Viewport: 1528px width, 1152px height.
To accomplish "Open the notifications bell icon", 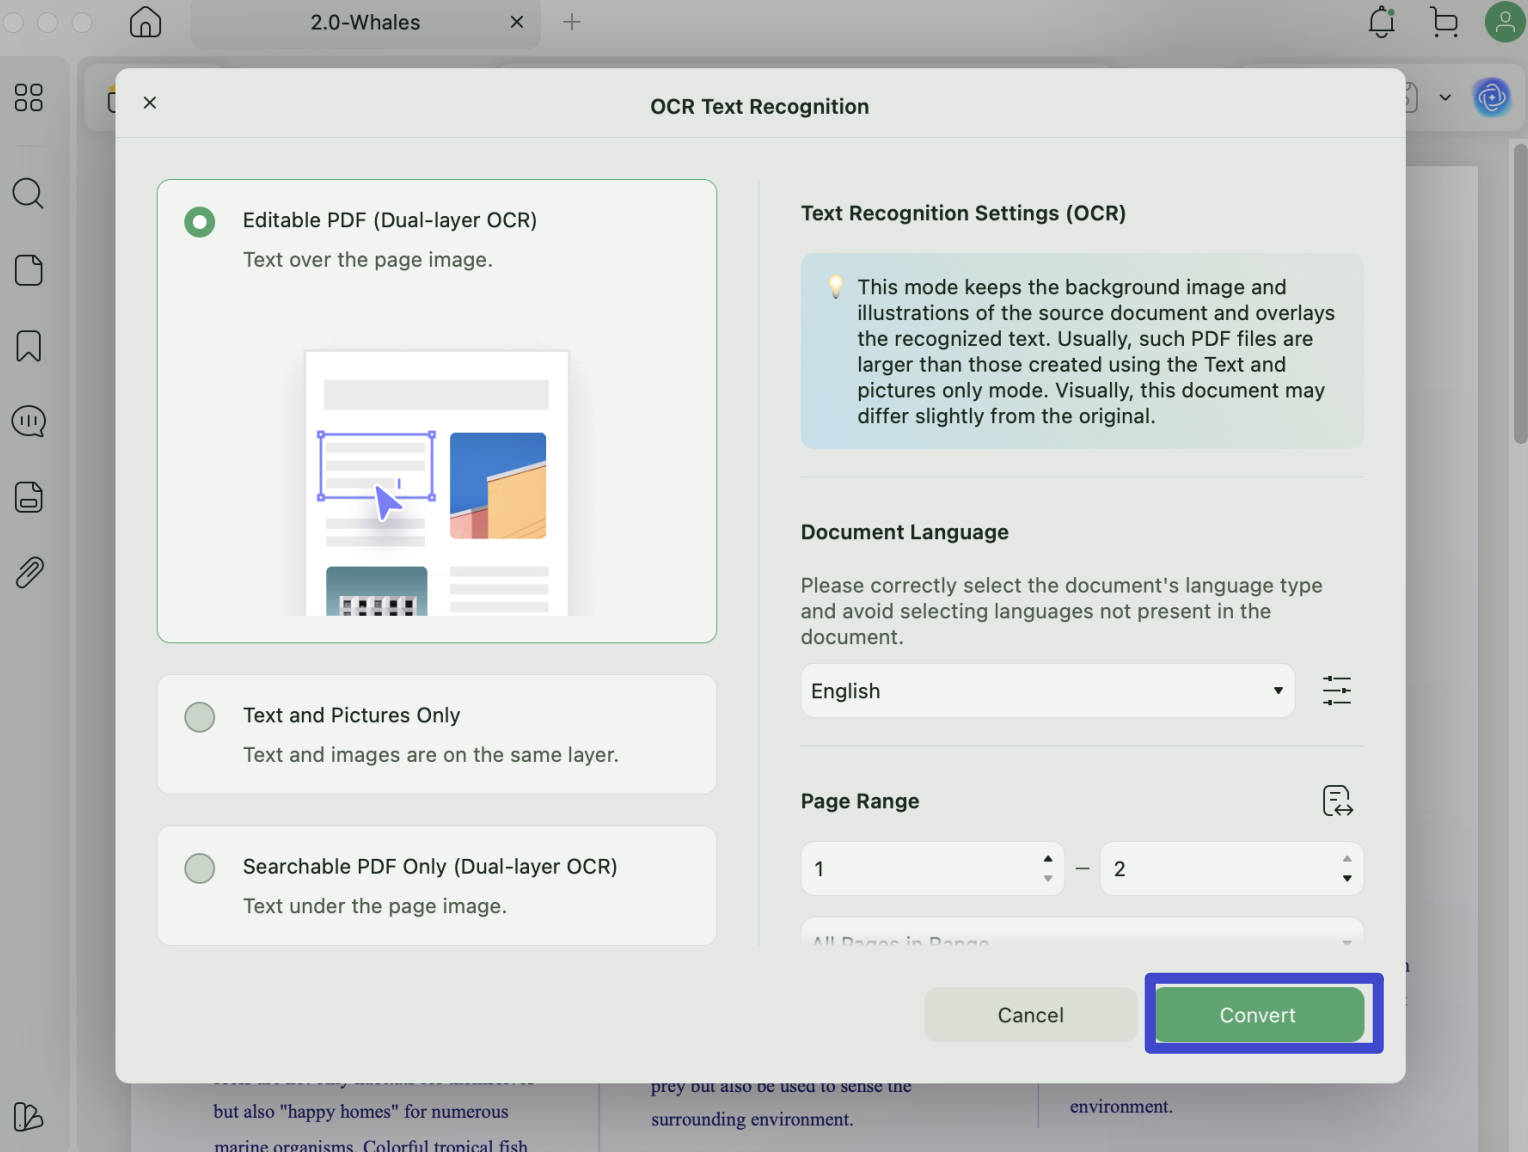I will [1382, 22].
